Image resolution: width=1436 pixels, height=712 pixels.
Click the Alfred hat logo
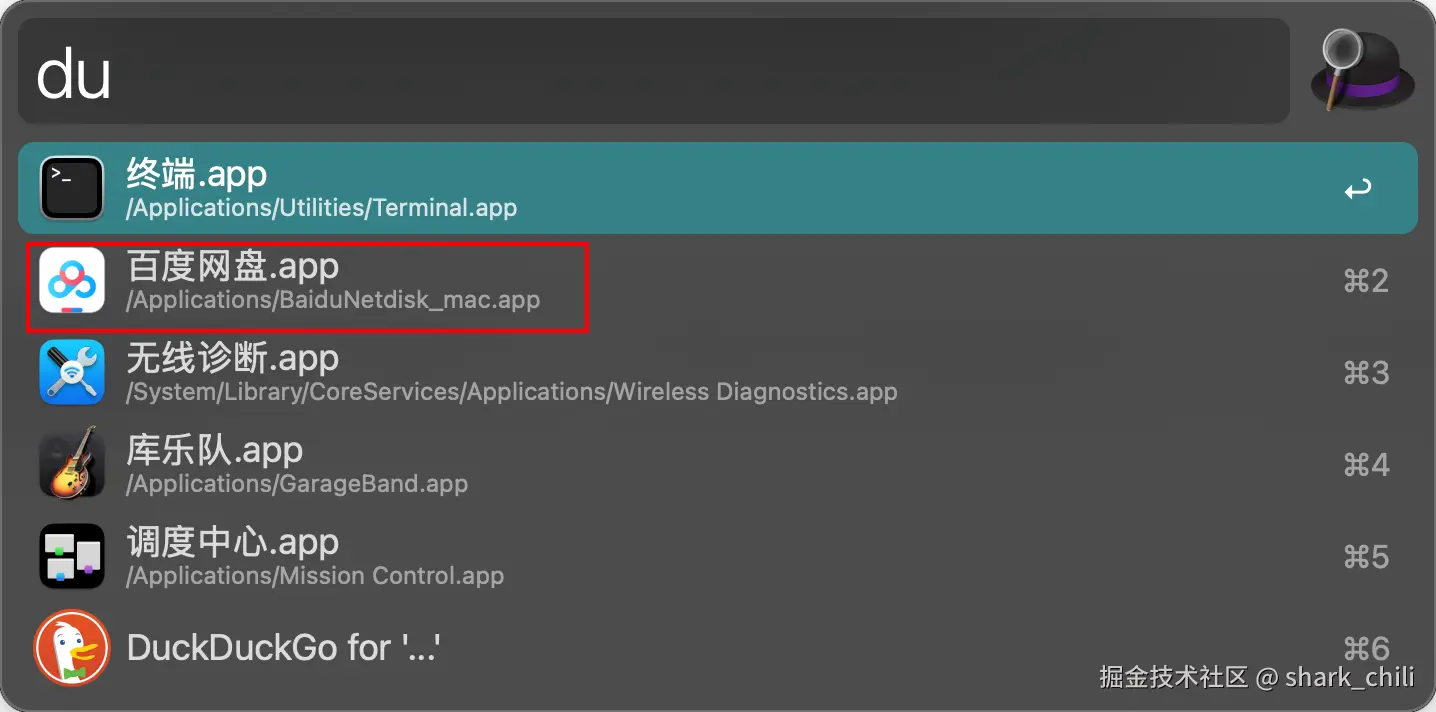(1362, 70)
